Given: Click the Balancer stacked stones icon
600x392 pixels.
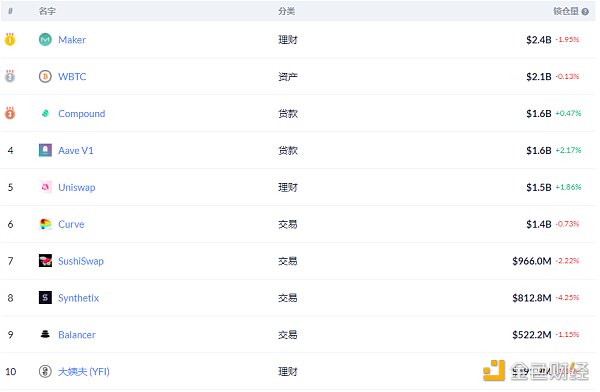Looking at the screenshot, I should point(45,334).
